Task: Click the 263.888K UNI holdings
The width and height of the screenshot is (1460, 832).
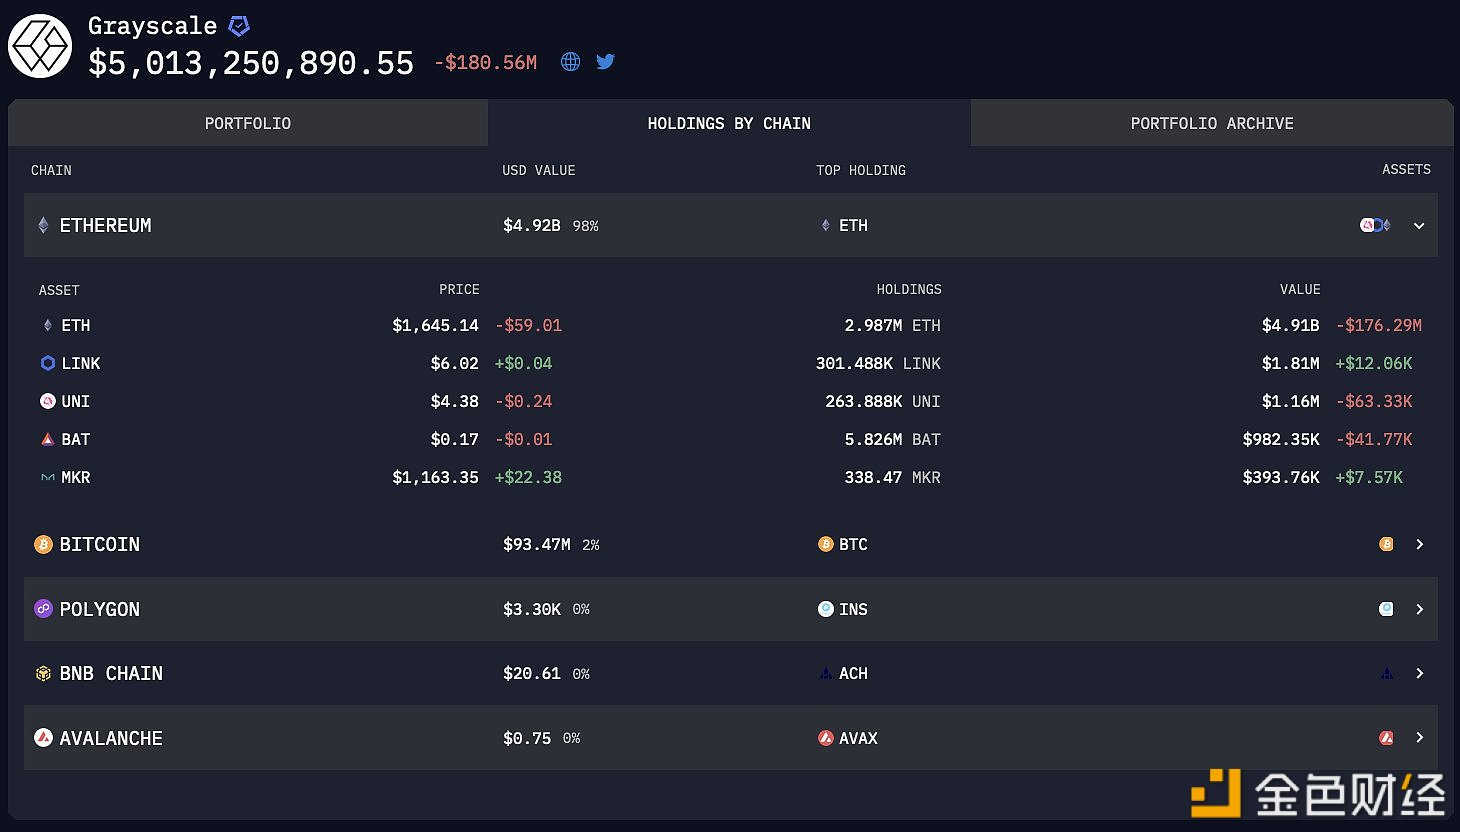Action: pos(883,401)
